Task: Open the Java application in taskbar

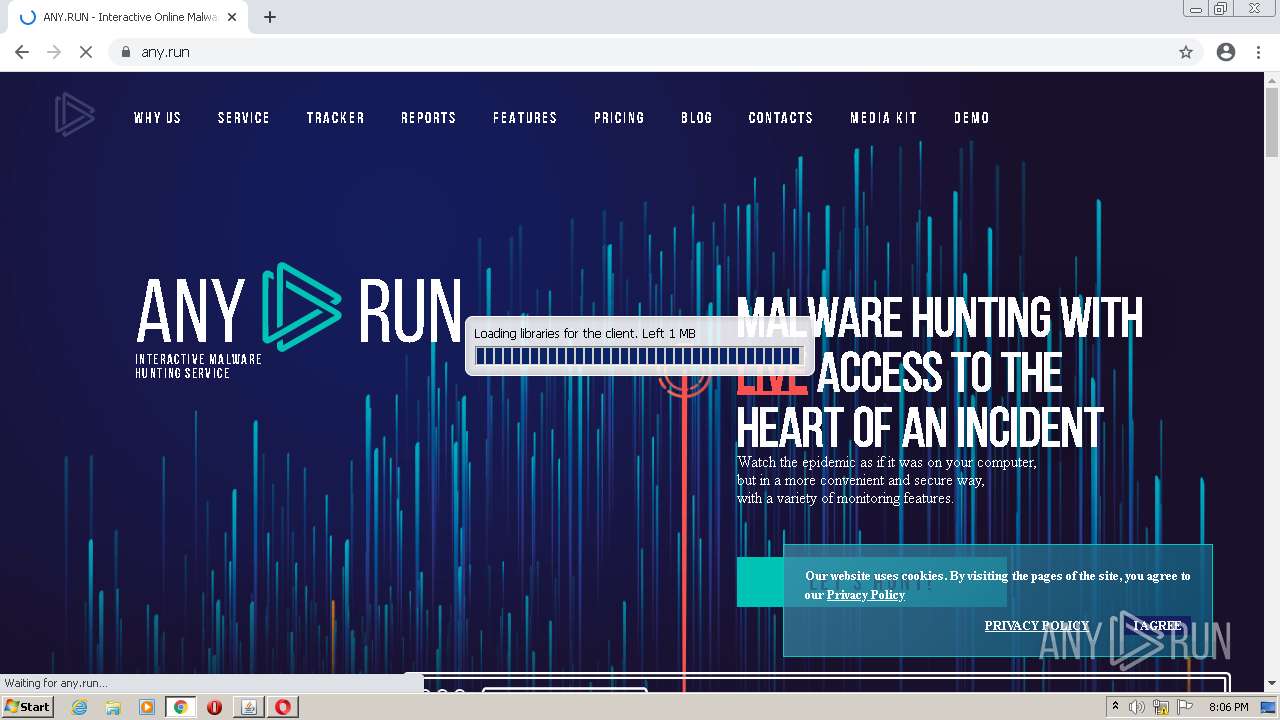Action: click(x=249, y=707)
